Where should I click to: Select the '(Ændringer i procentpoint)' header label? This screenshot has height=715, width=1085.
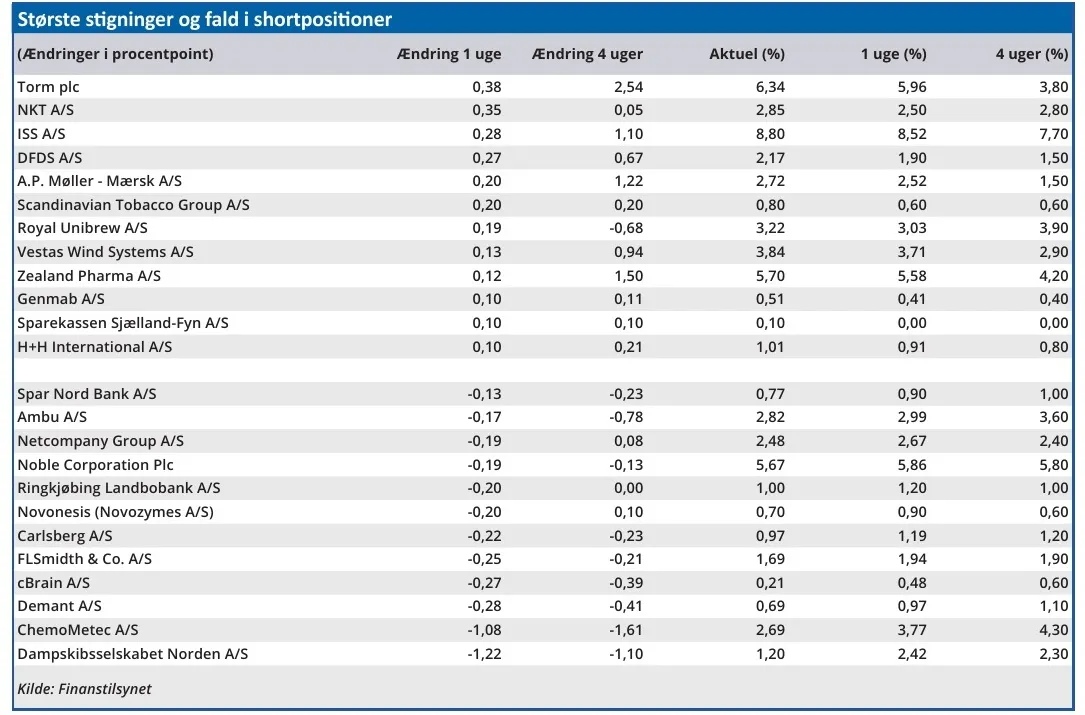(115, 54)
